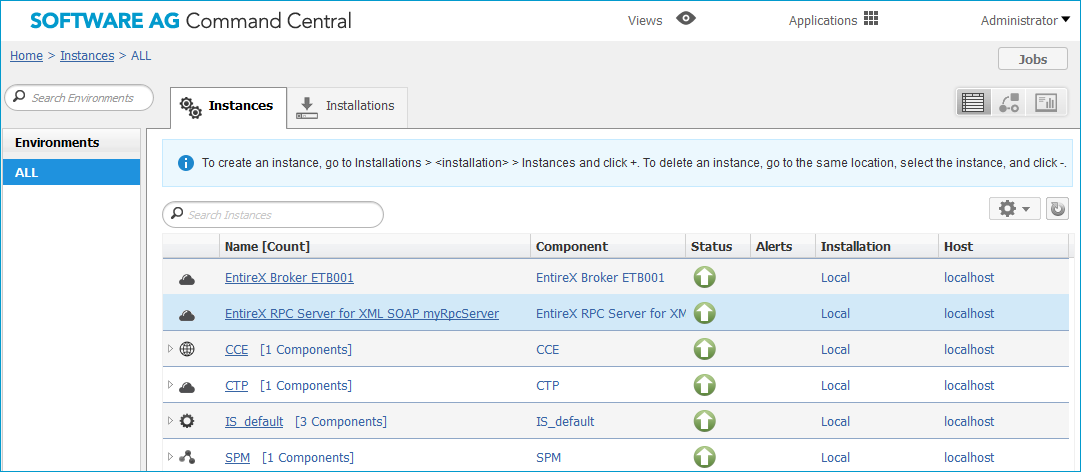Open the CTP instance link

pyautogui.click(x=236, y=385)
